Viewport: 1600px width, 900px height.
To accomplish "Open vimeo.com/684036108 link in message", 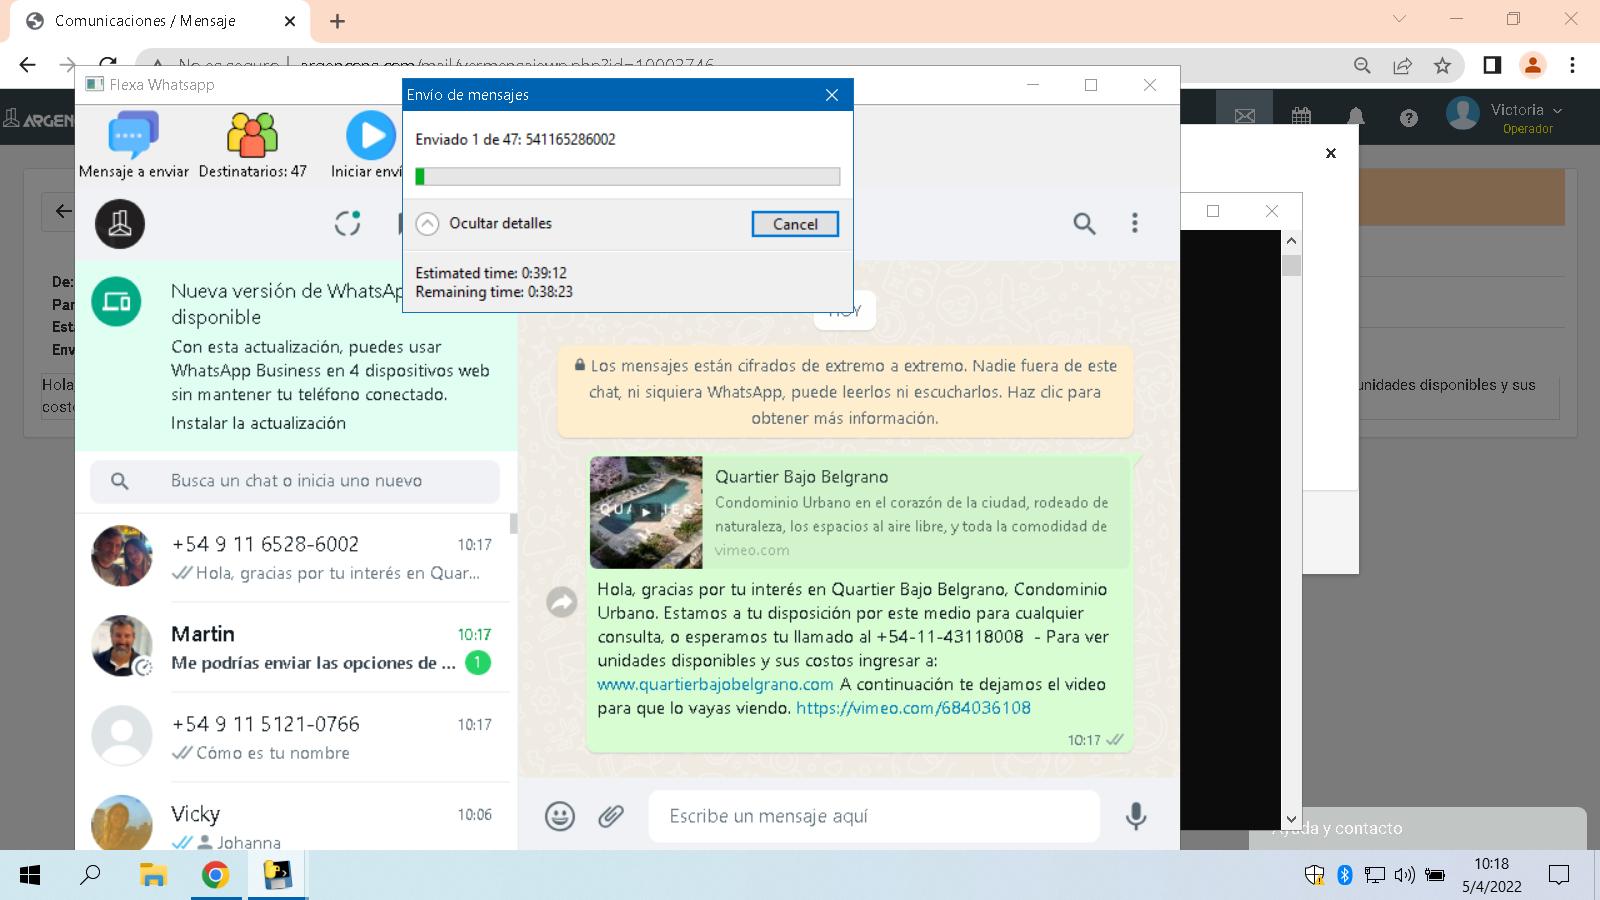I will [x=913, y=708].
